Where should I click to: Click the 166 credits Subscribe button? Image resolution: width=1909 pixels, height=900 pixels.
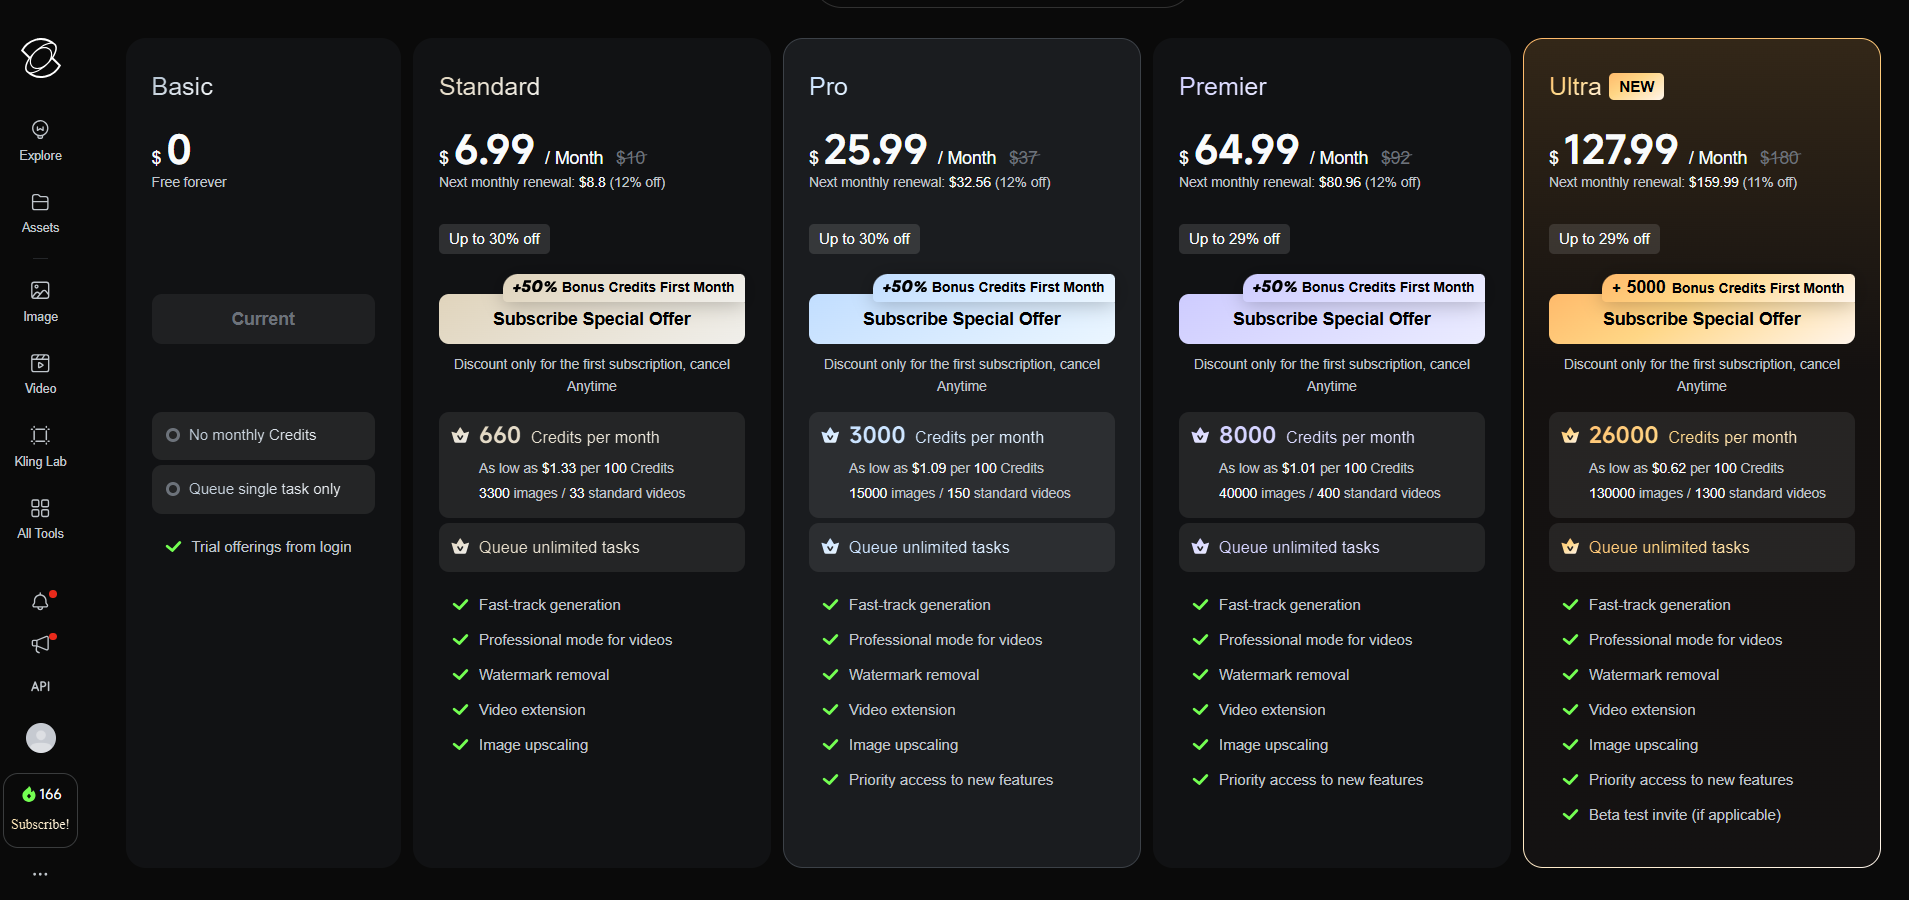pos(40,810)
